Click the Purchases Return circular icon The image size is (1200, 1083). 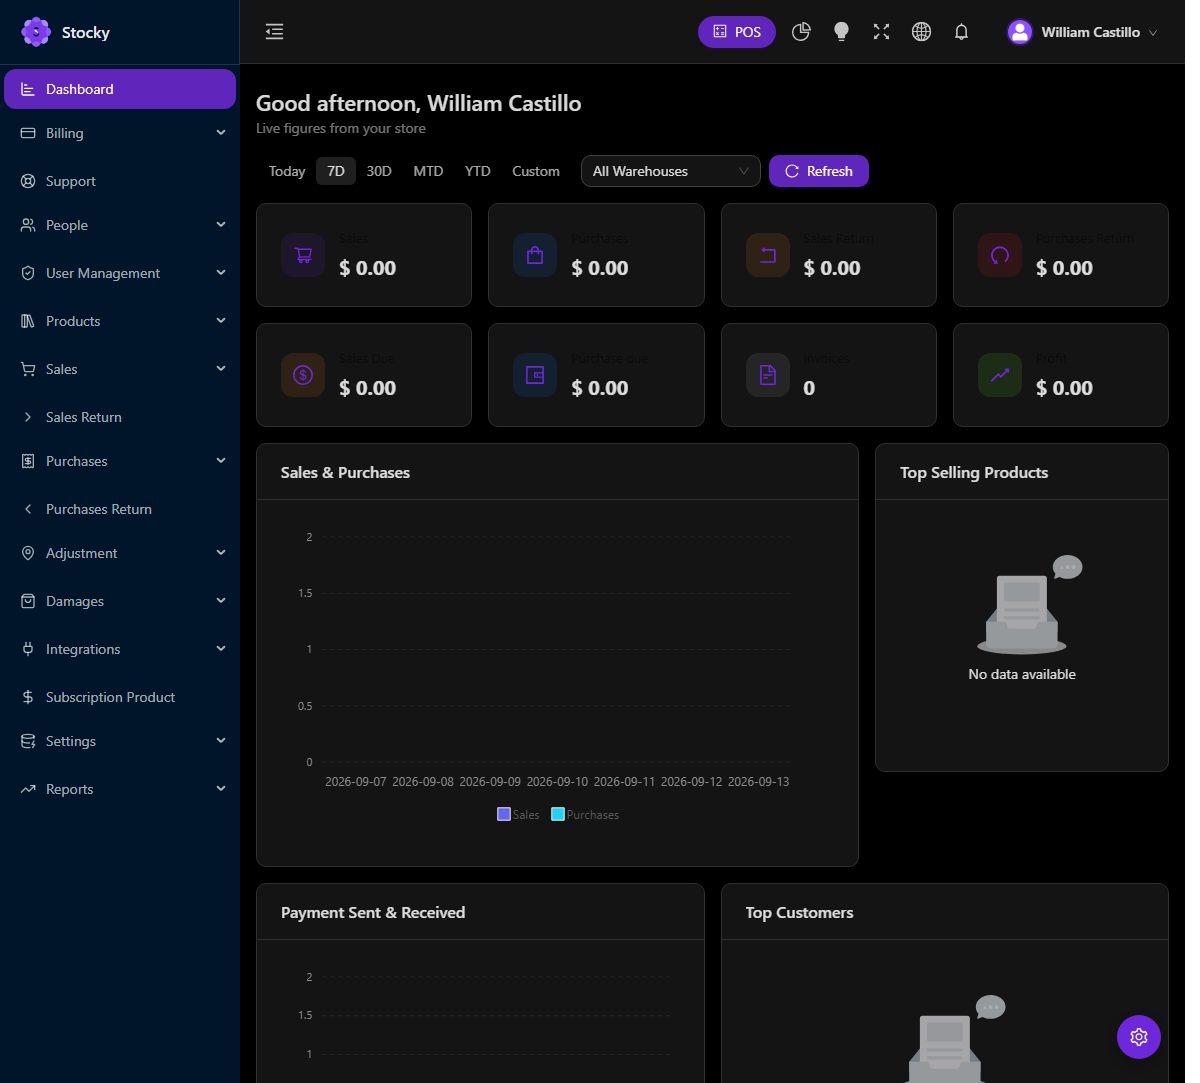[1000, 255]
